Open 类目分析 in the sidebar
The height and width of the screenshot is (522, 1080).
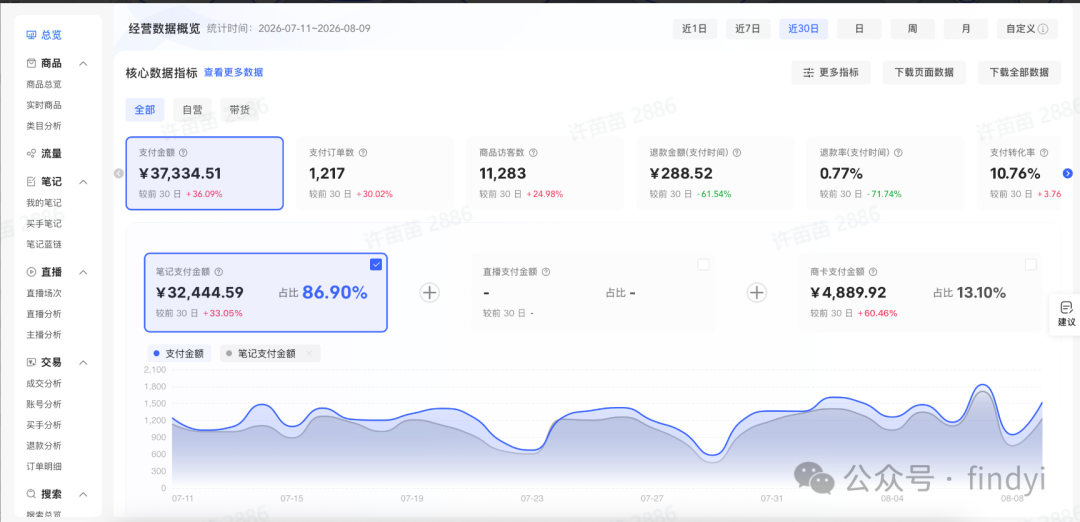[44, 125]
